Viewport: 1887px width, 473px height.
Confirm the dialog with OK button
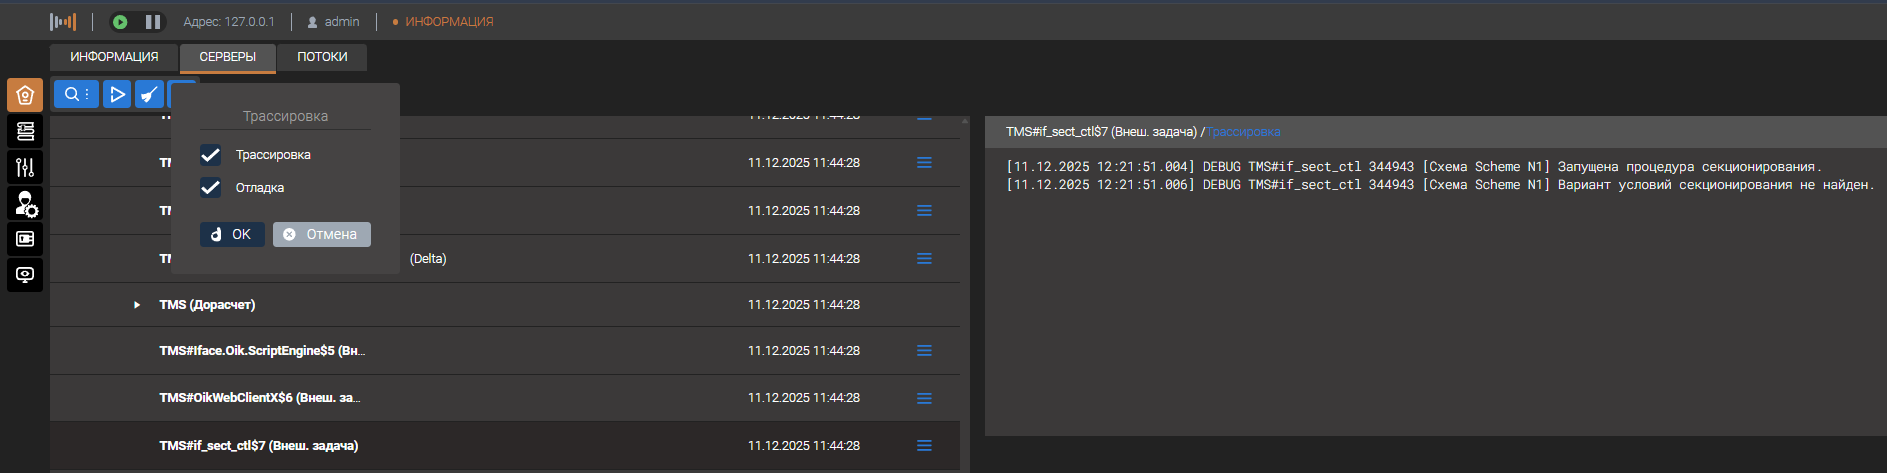(x=232, y=234)
